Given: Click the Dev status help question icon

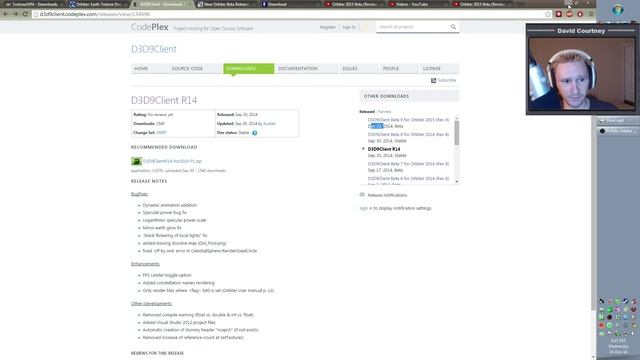Looking at the screenshot, I should click(255, 133).
